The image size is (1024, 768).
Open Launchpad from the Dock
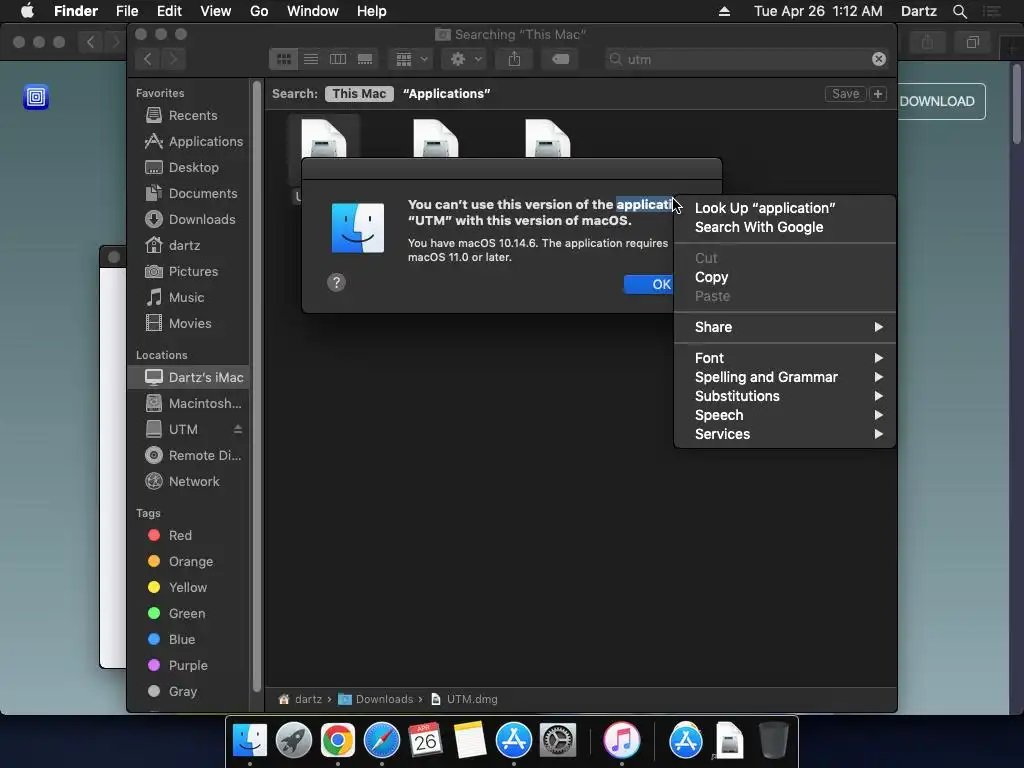(293, 741)
